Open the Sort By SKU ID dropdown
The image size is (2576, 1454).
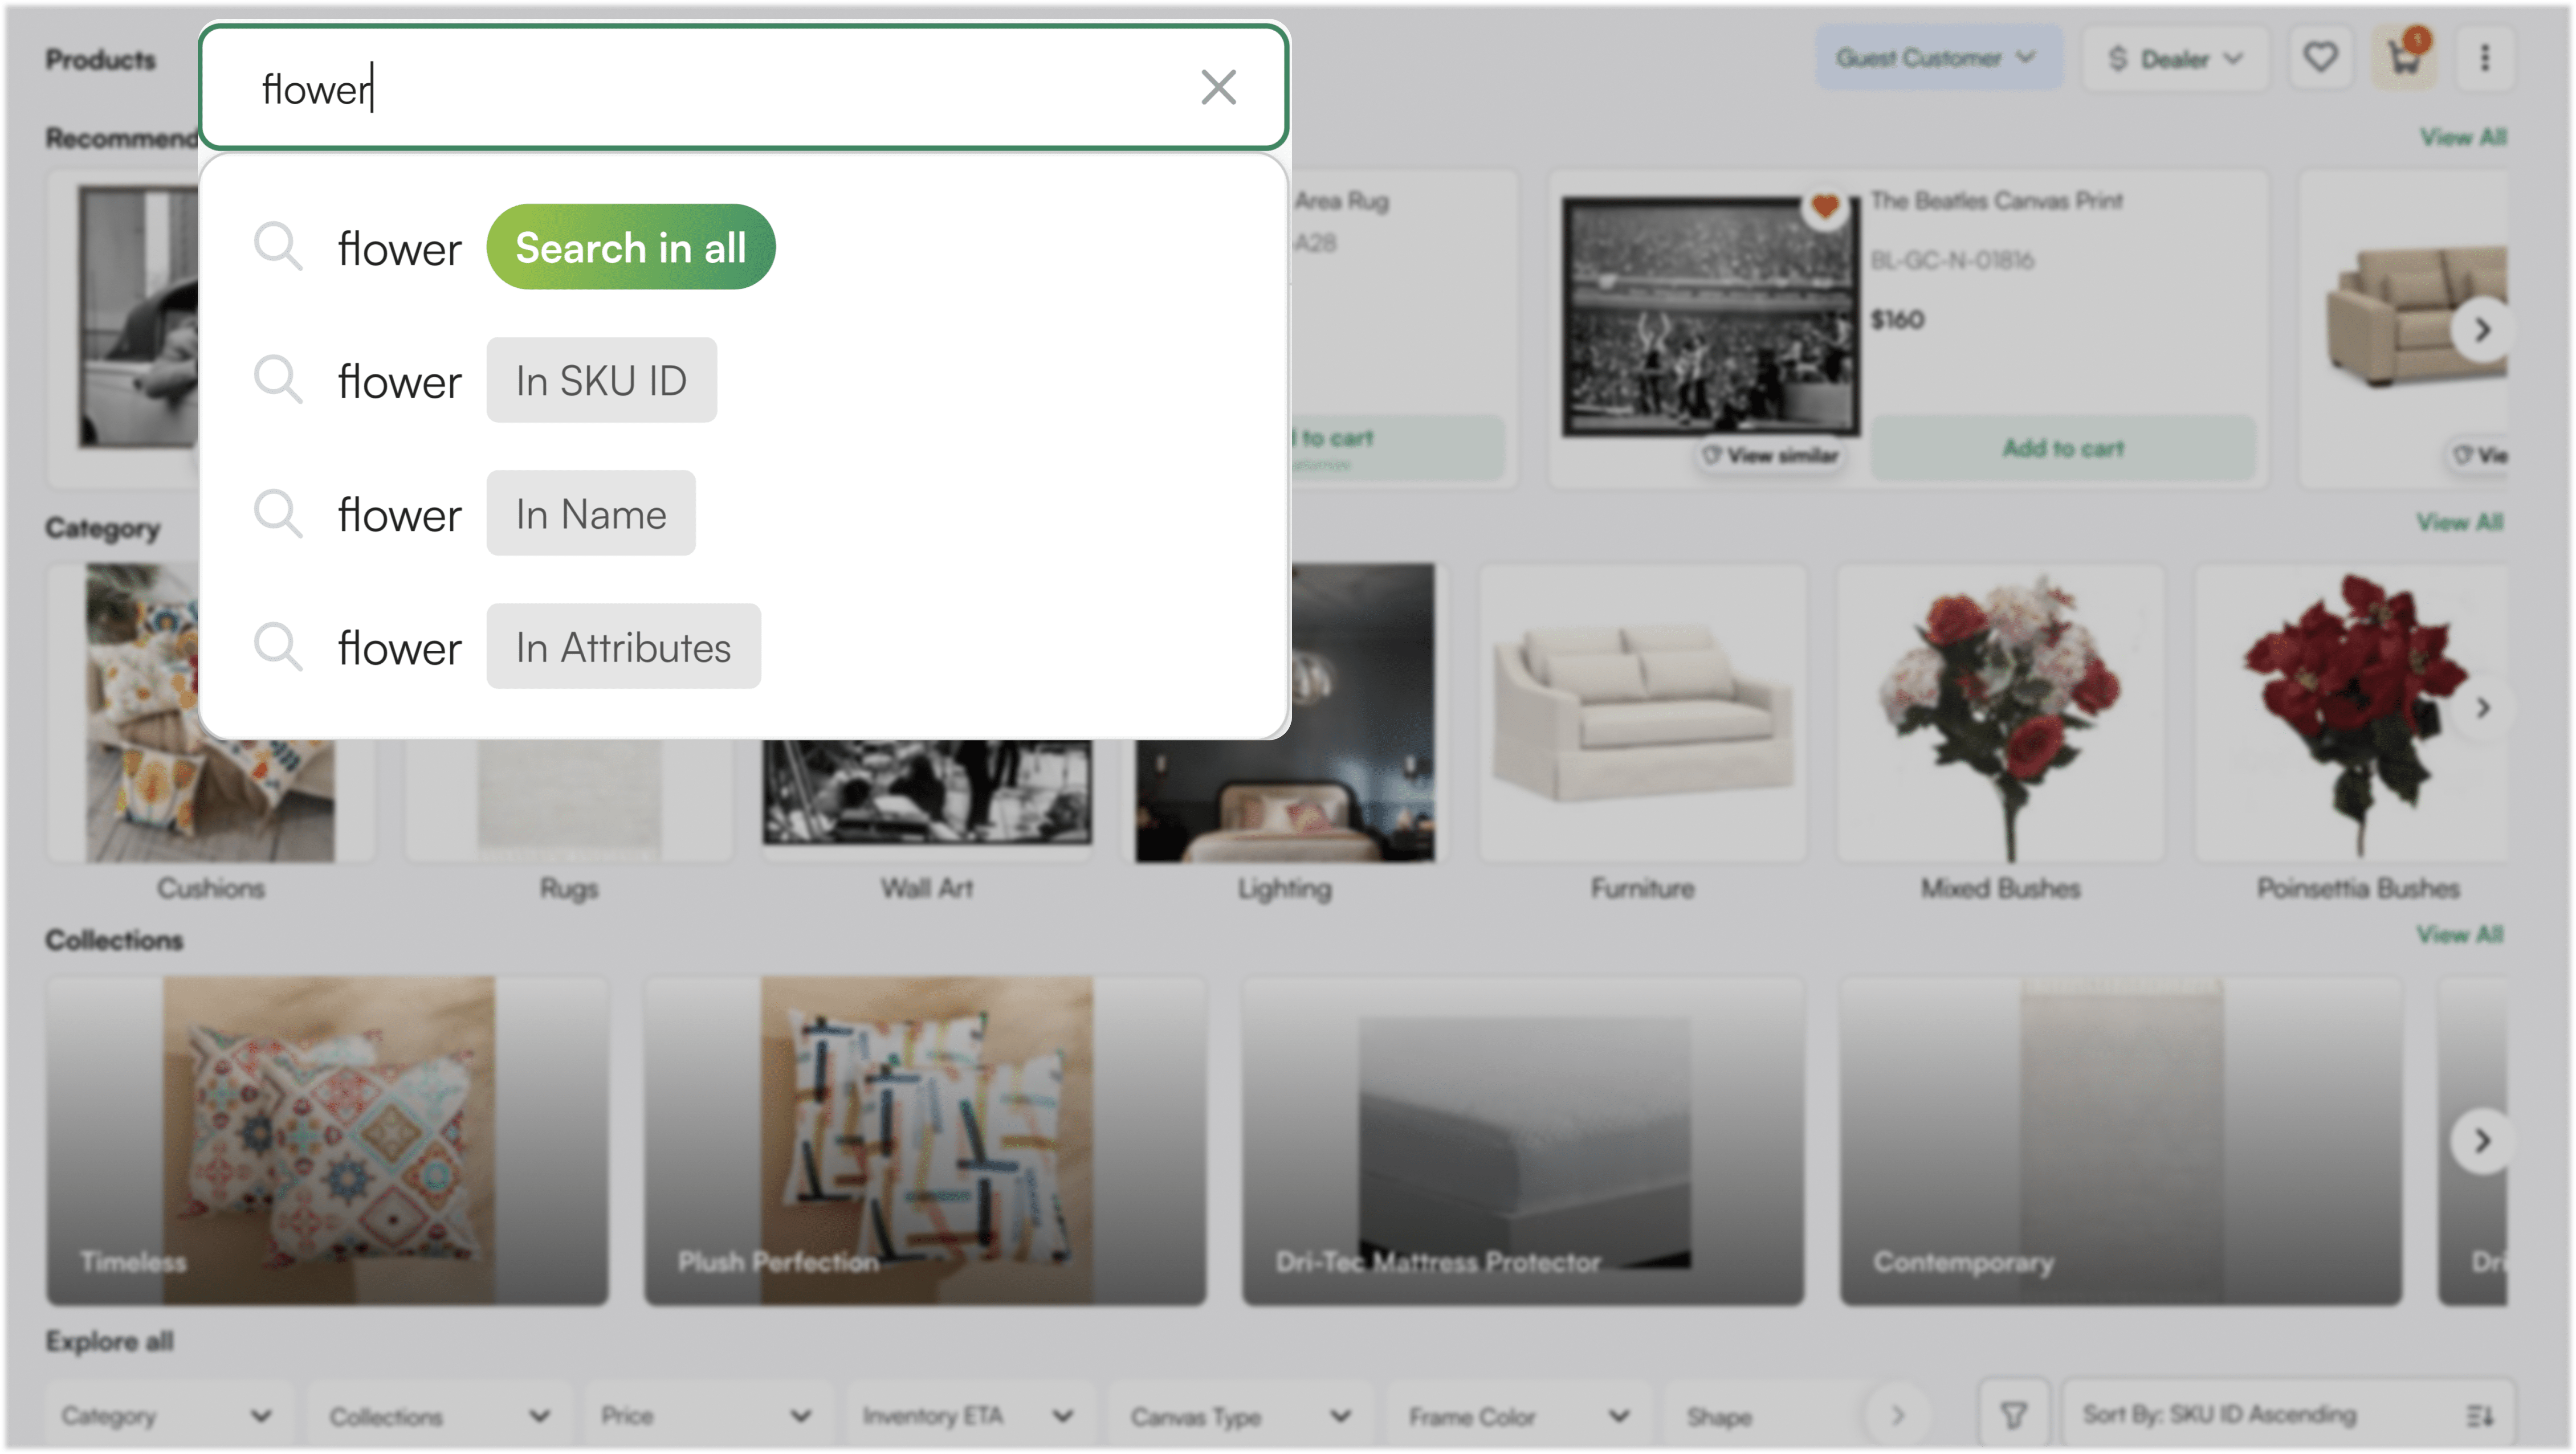(x=2287, y=1415)
